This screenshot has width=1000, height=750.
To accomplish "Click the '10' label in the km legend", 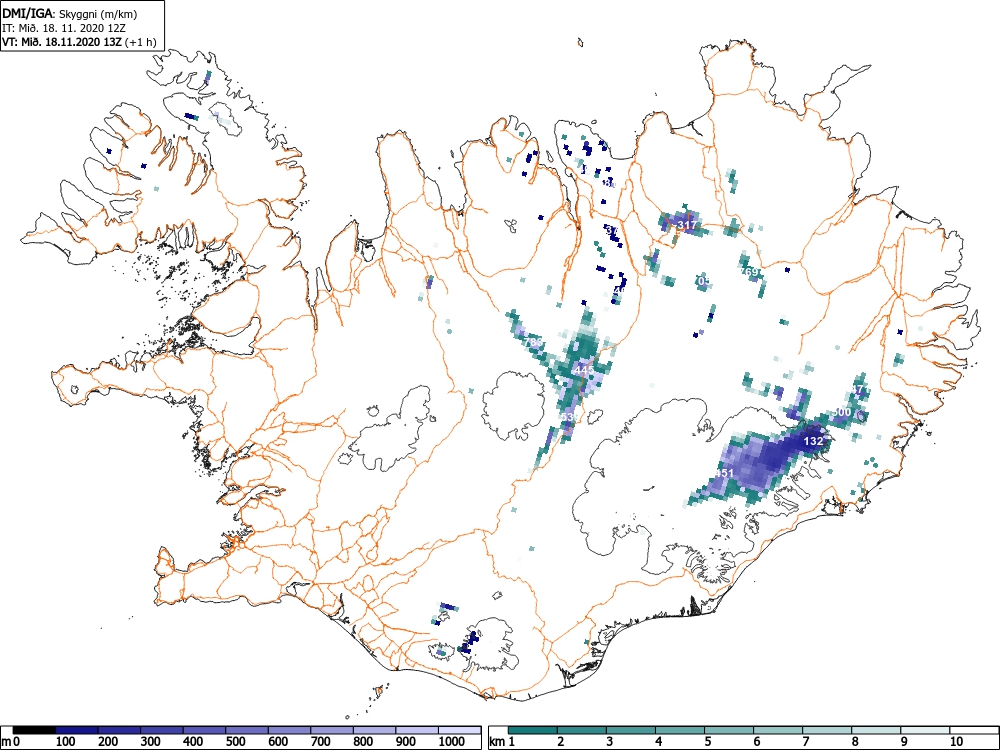I will 957,742.
